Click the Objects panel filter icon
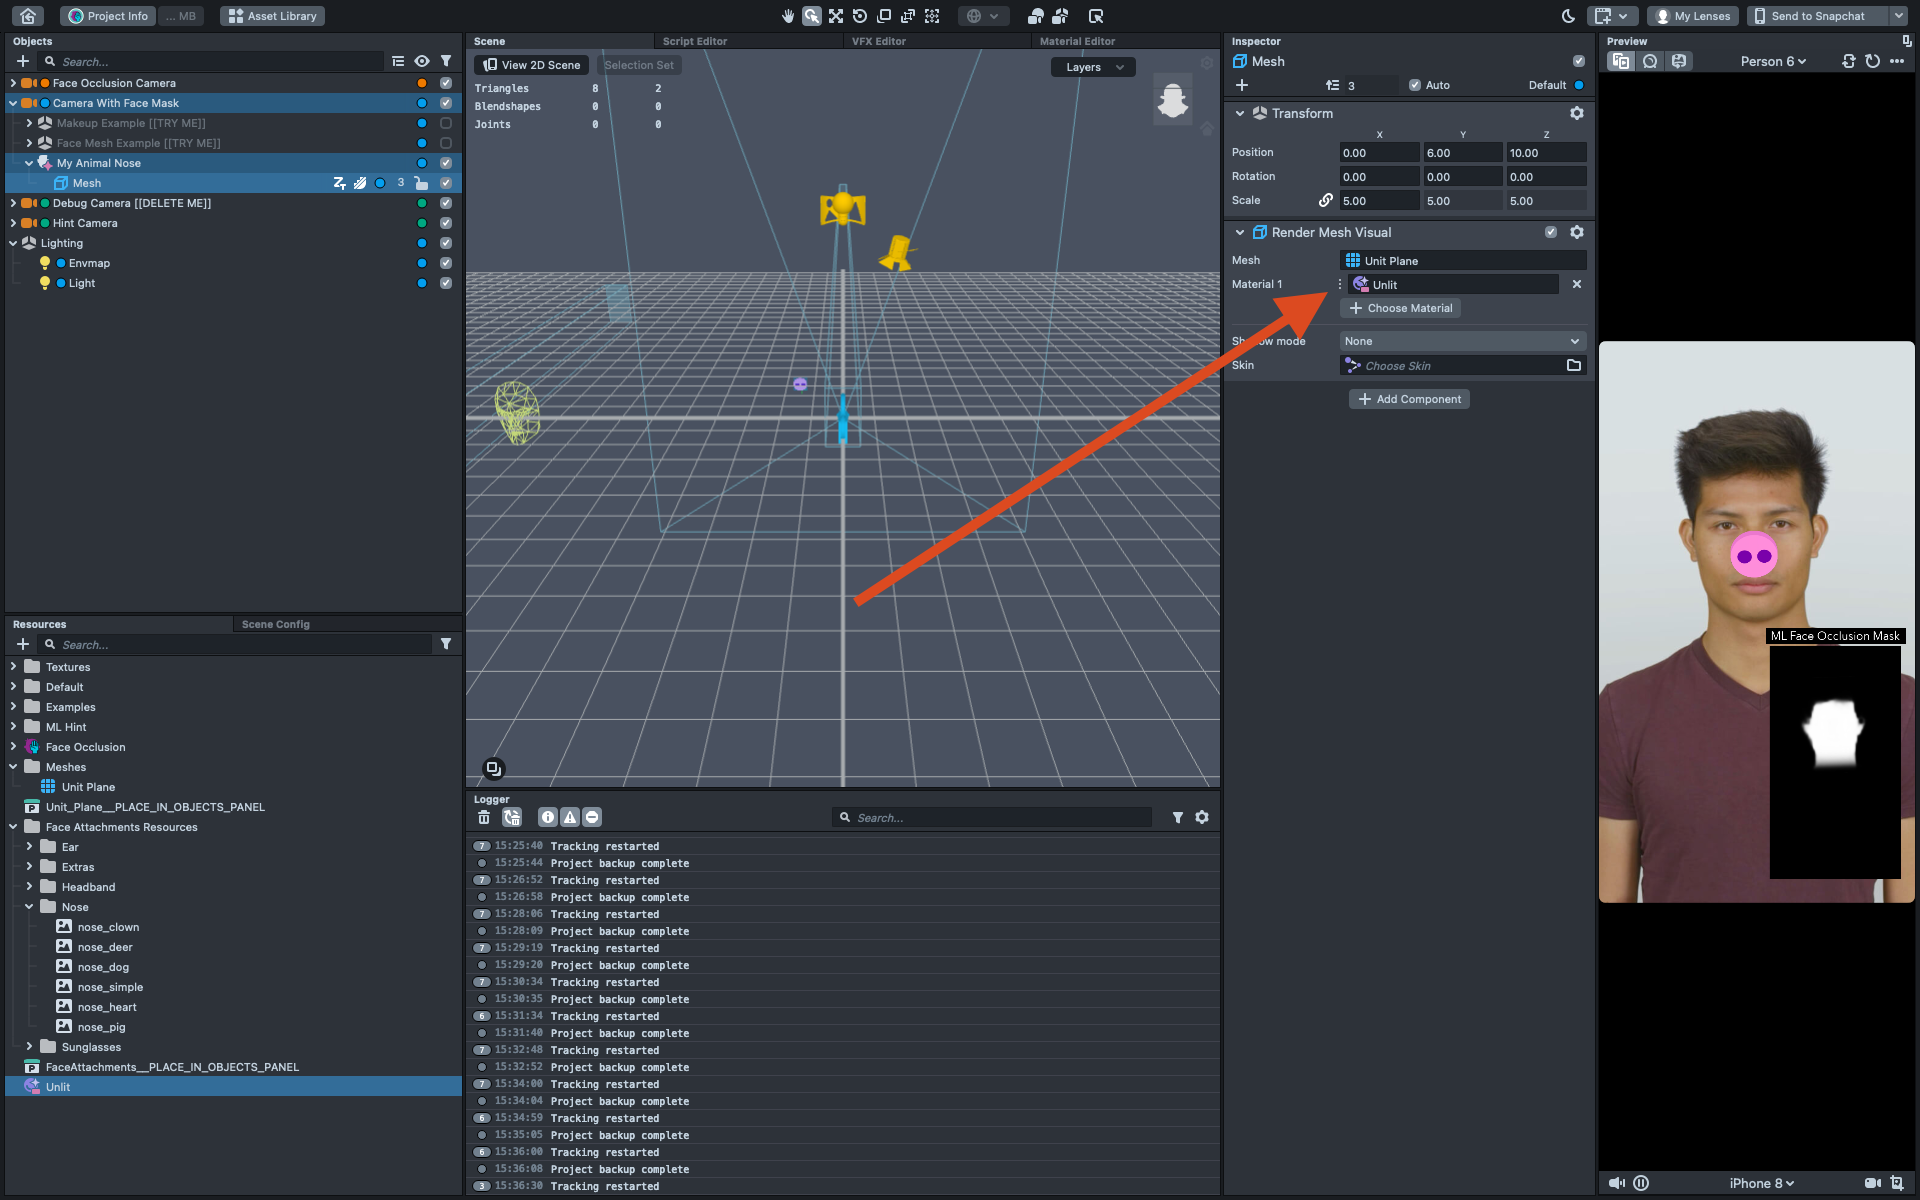Screen dimensions: 1920x1200 (x=446, y=61)
